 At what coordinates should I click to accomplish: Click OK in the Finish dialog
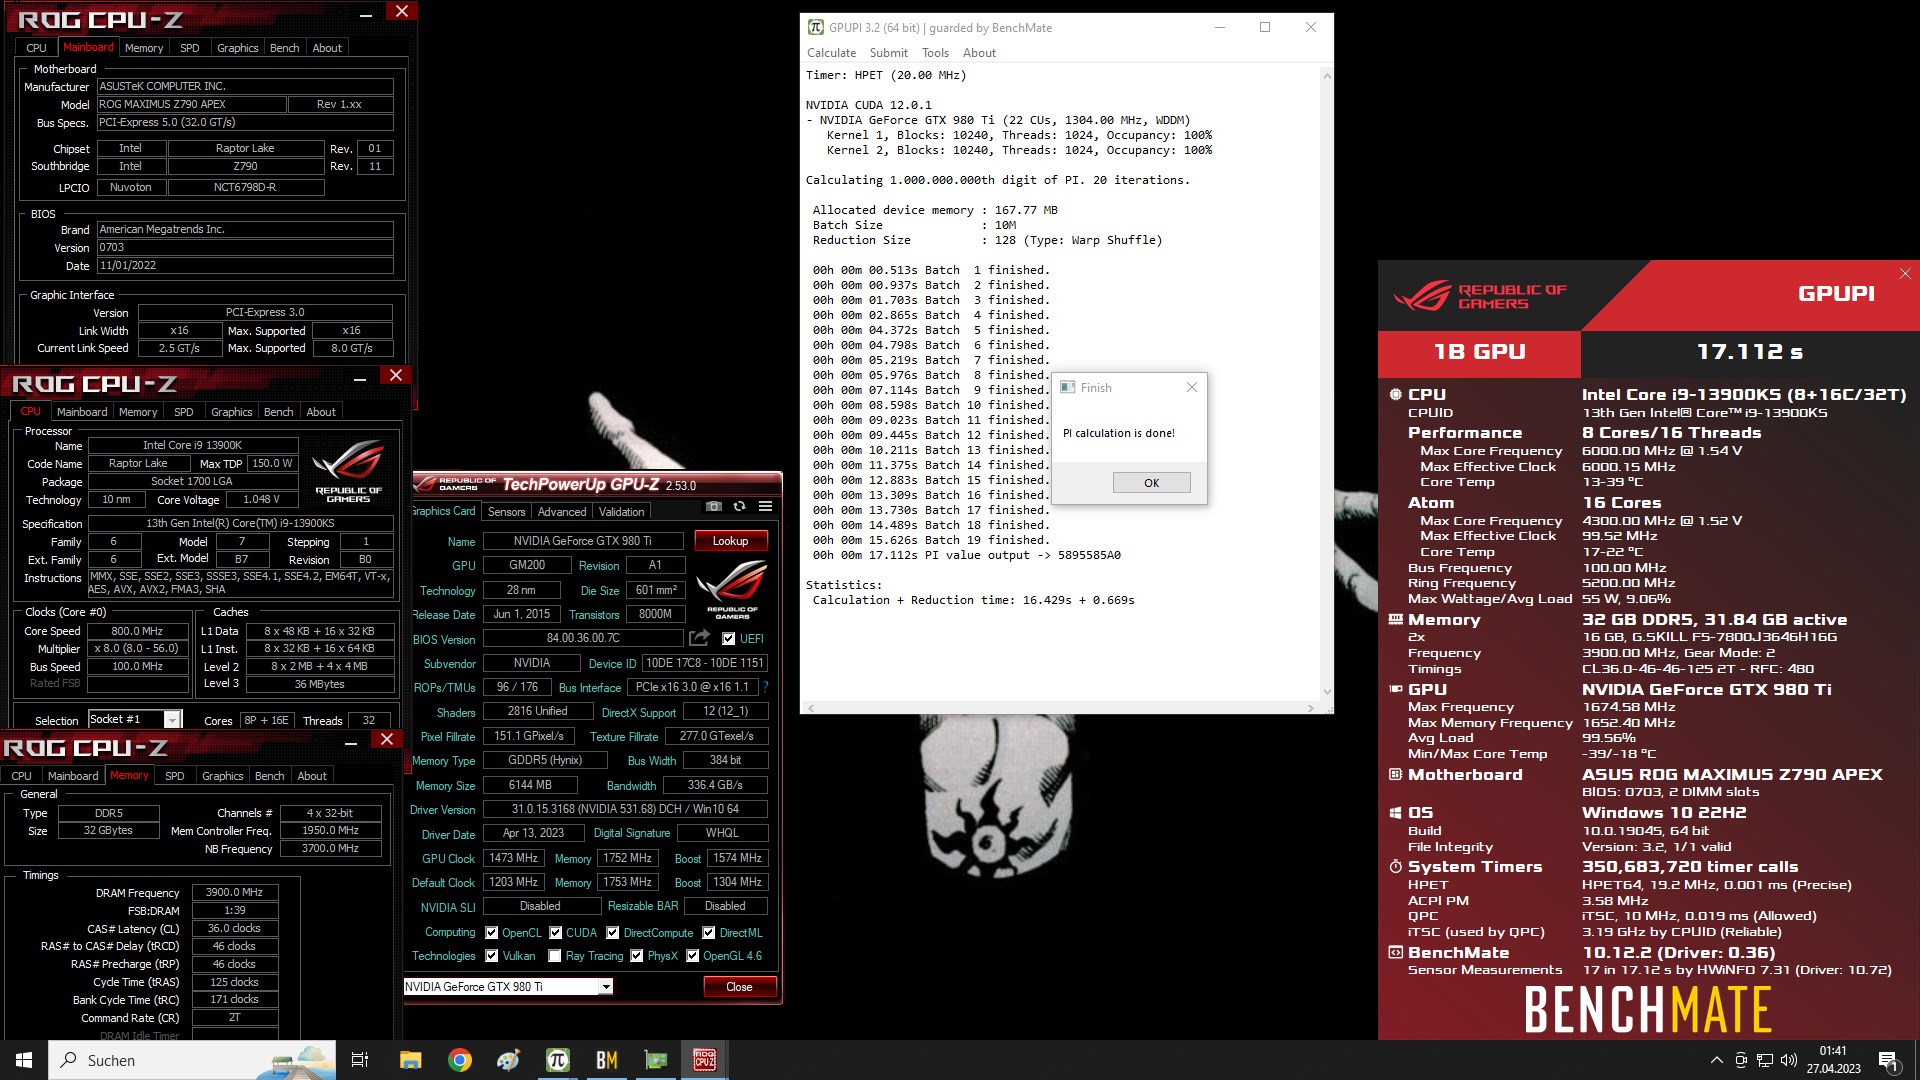[1151, 483]
